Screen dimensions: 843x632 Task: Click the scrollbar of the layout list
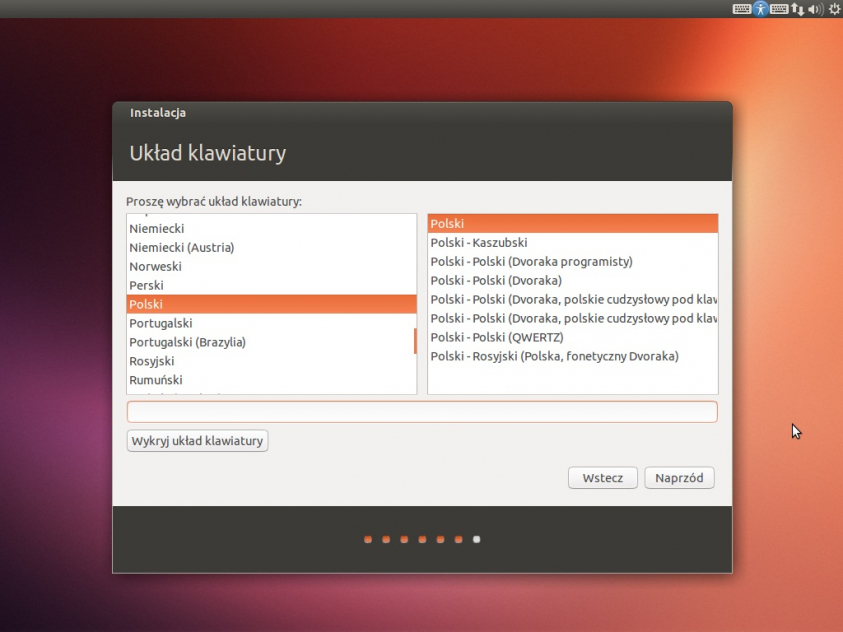pos(413,340)
